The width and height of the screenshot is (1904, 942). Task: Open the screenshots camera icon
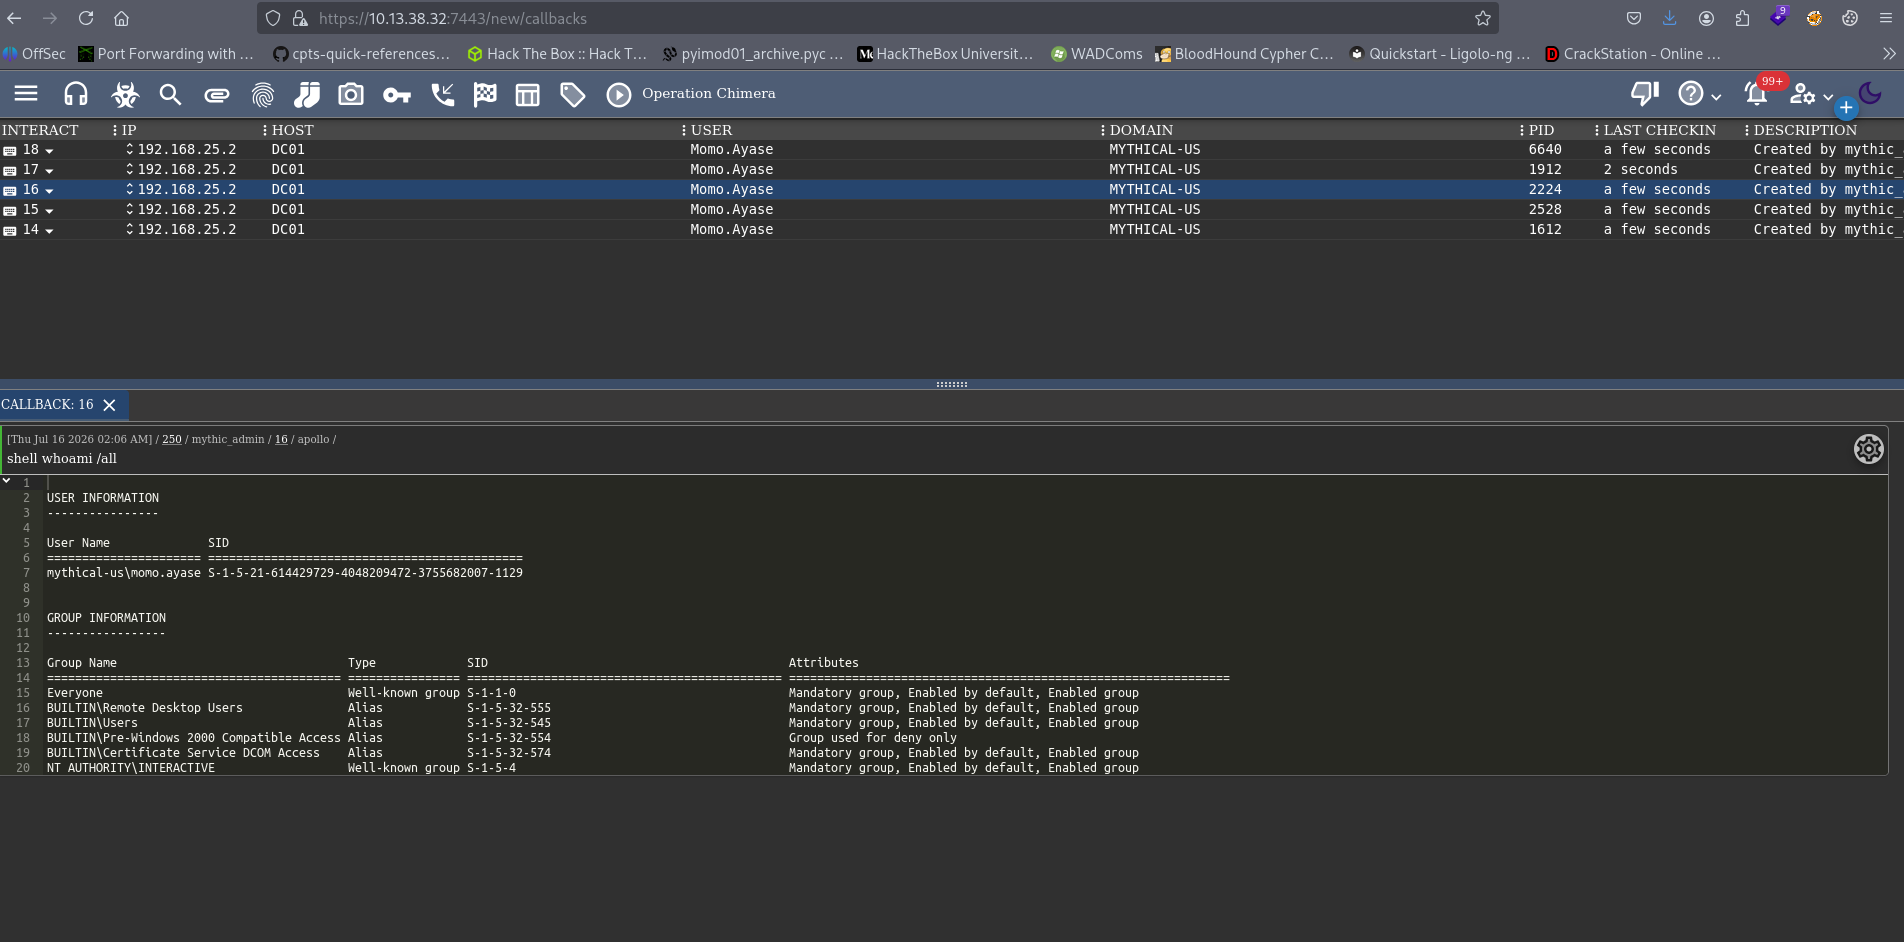tap(351, 94)
